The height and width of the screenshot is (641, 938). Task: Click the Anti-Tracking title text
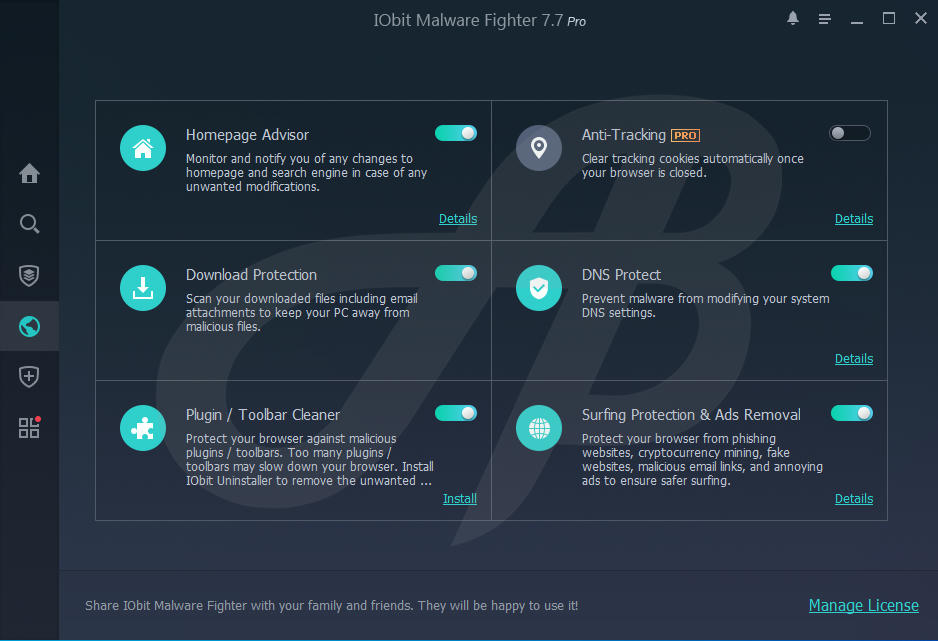click(623, 135)
